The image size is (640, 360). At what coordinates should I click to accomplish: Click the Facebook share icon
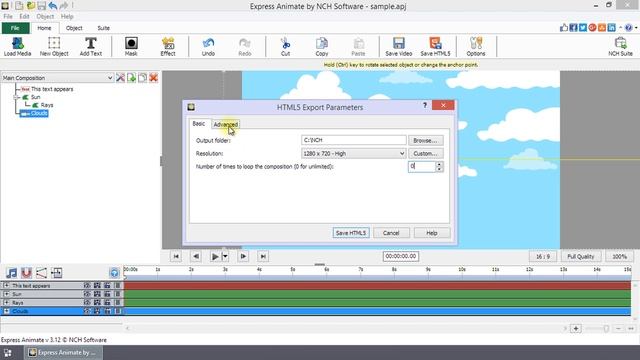point(573,27)
